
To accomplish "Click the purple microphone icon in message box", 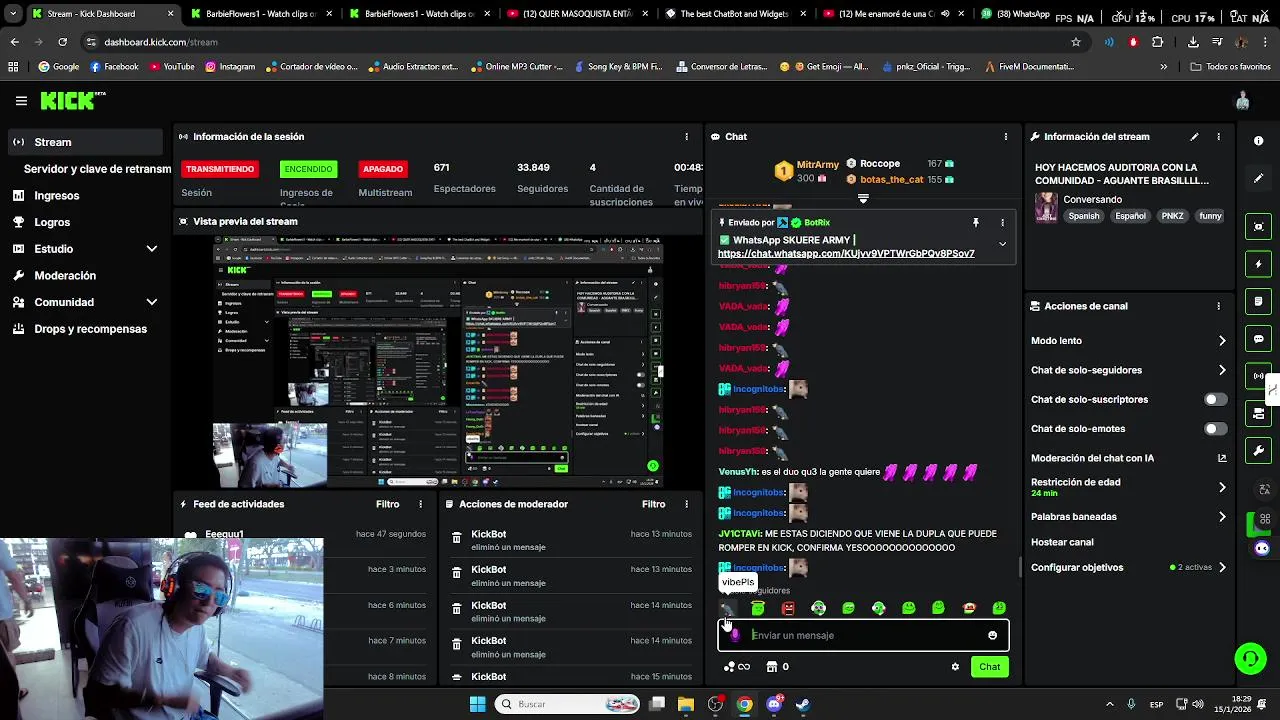I will coord(735,635).
